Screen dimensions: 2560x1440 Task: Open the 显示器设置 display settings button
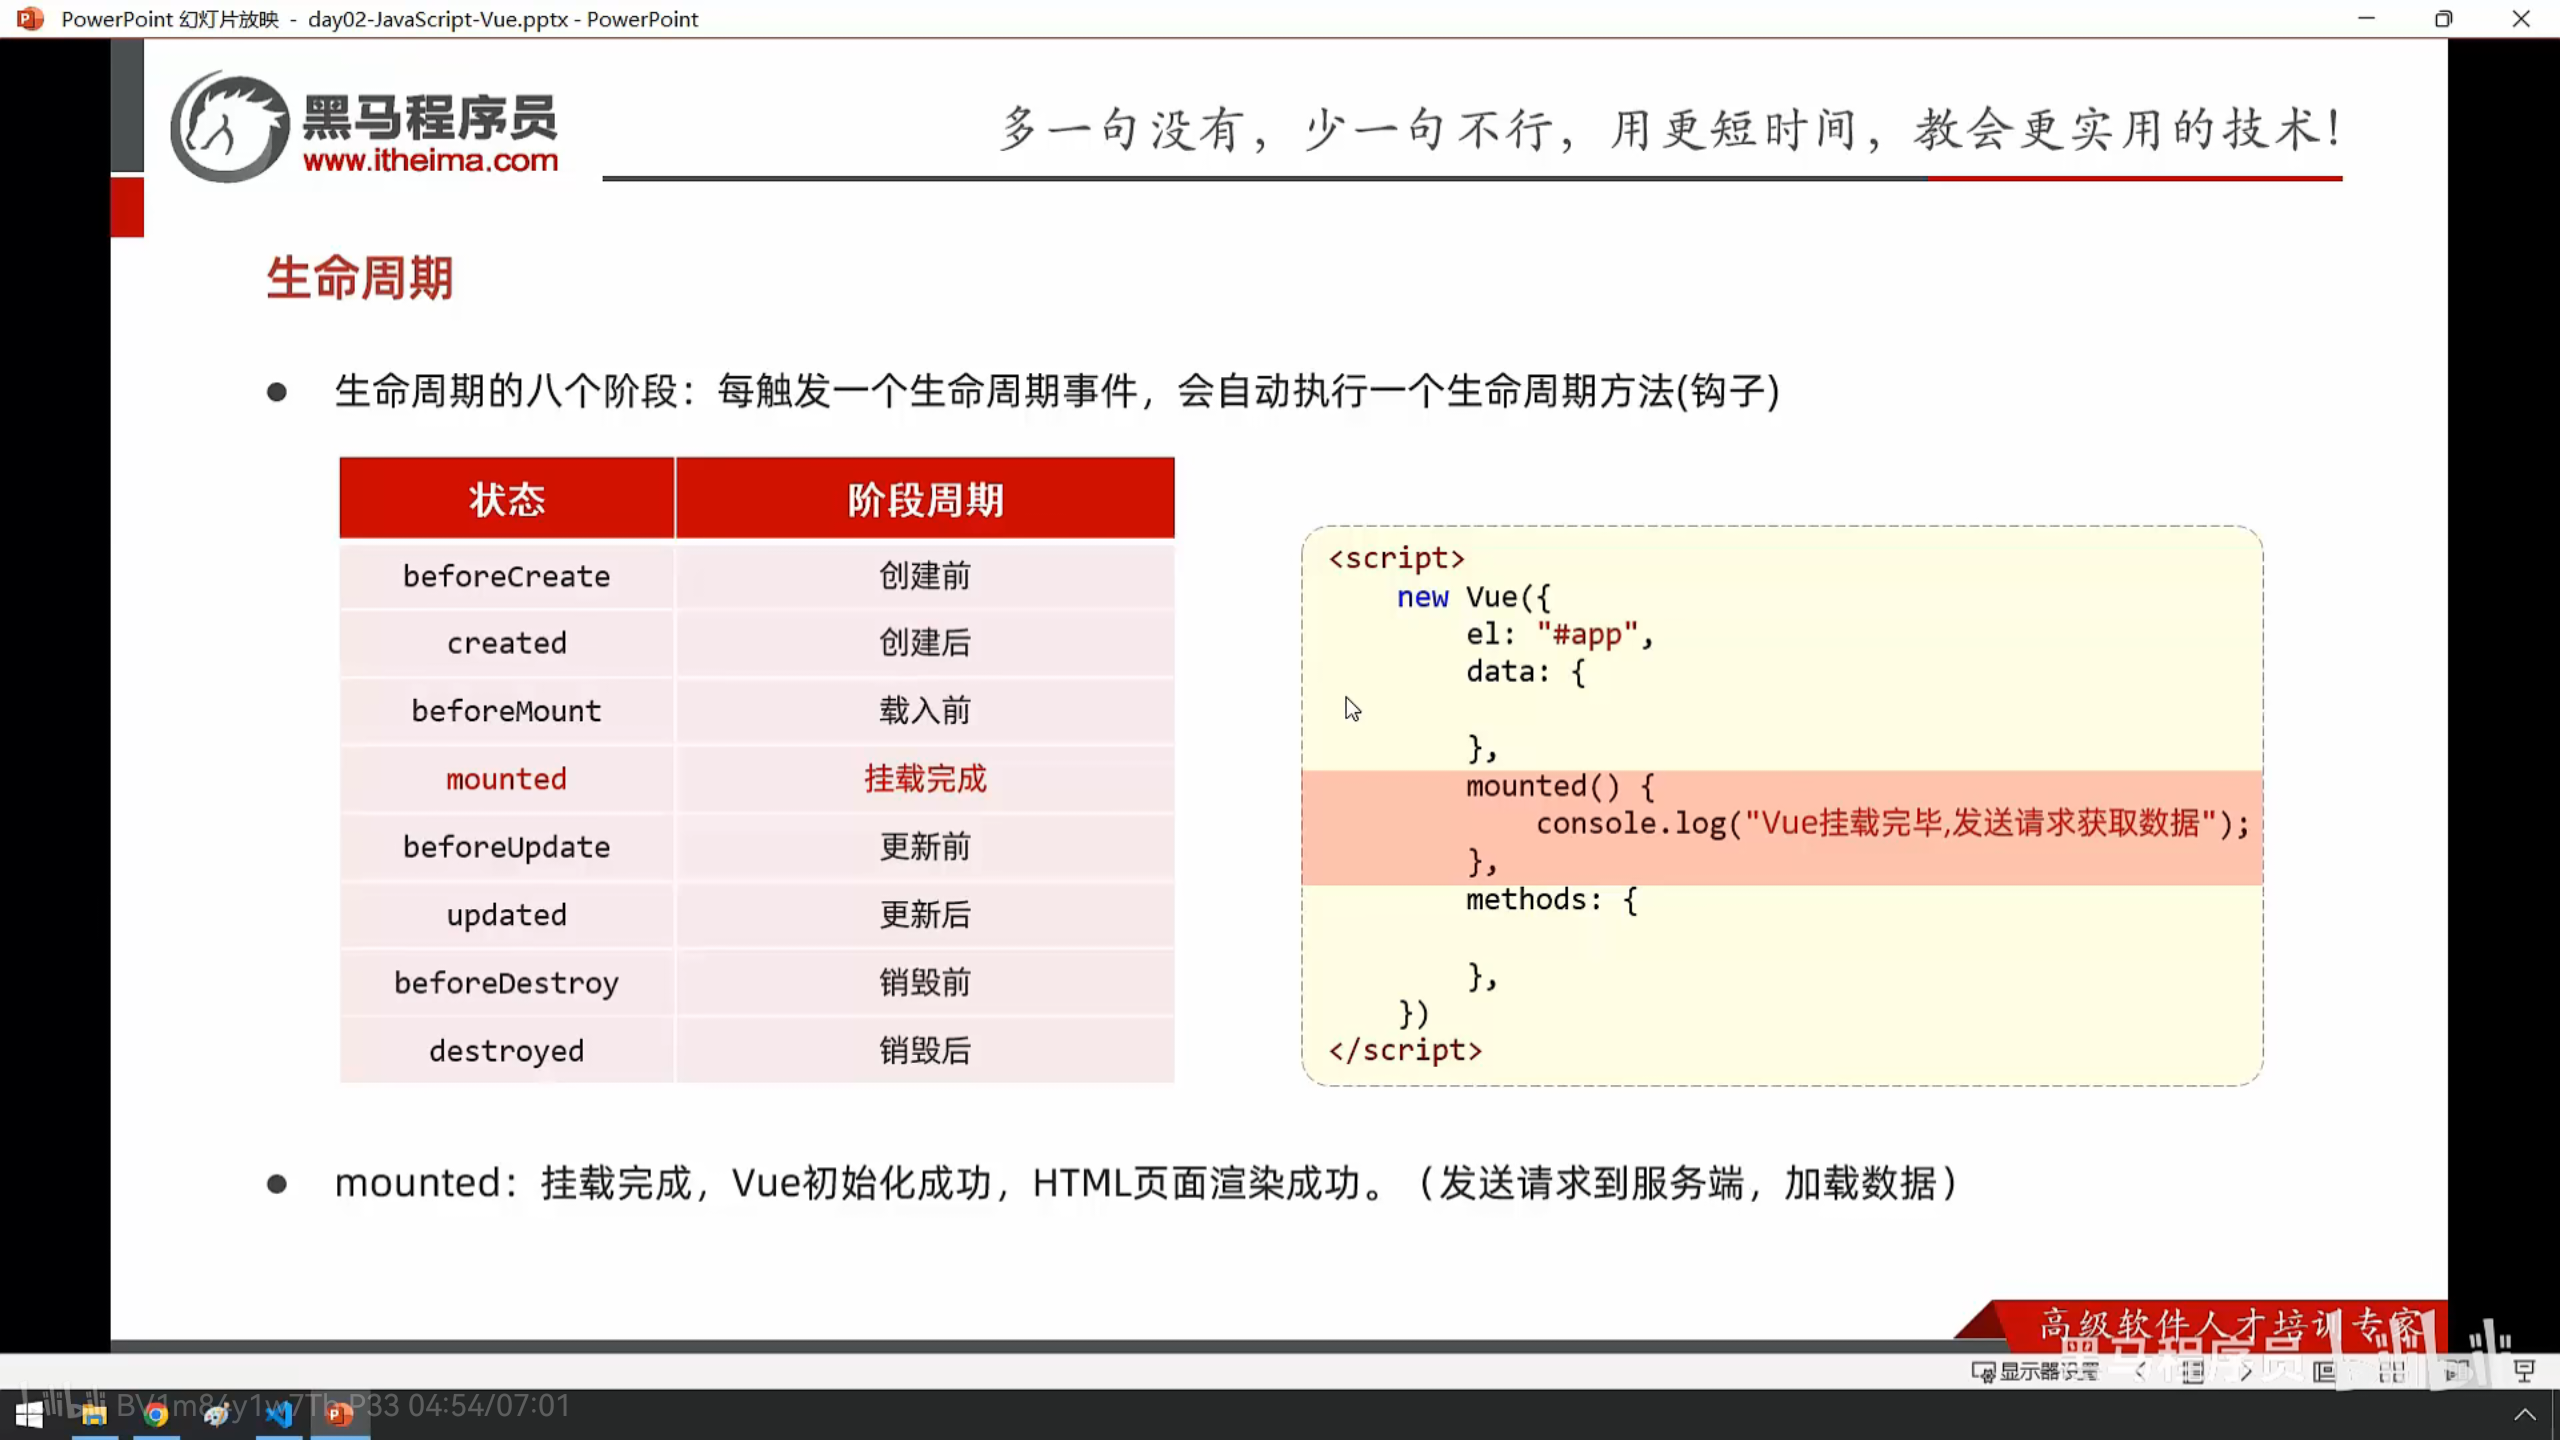pos(2035,1371)
